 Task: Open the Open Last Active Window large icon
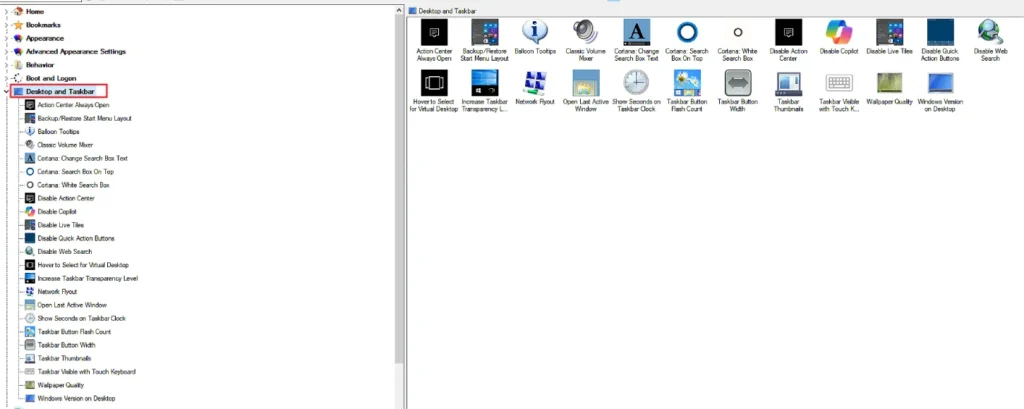pos(585,83)
